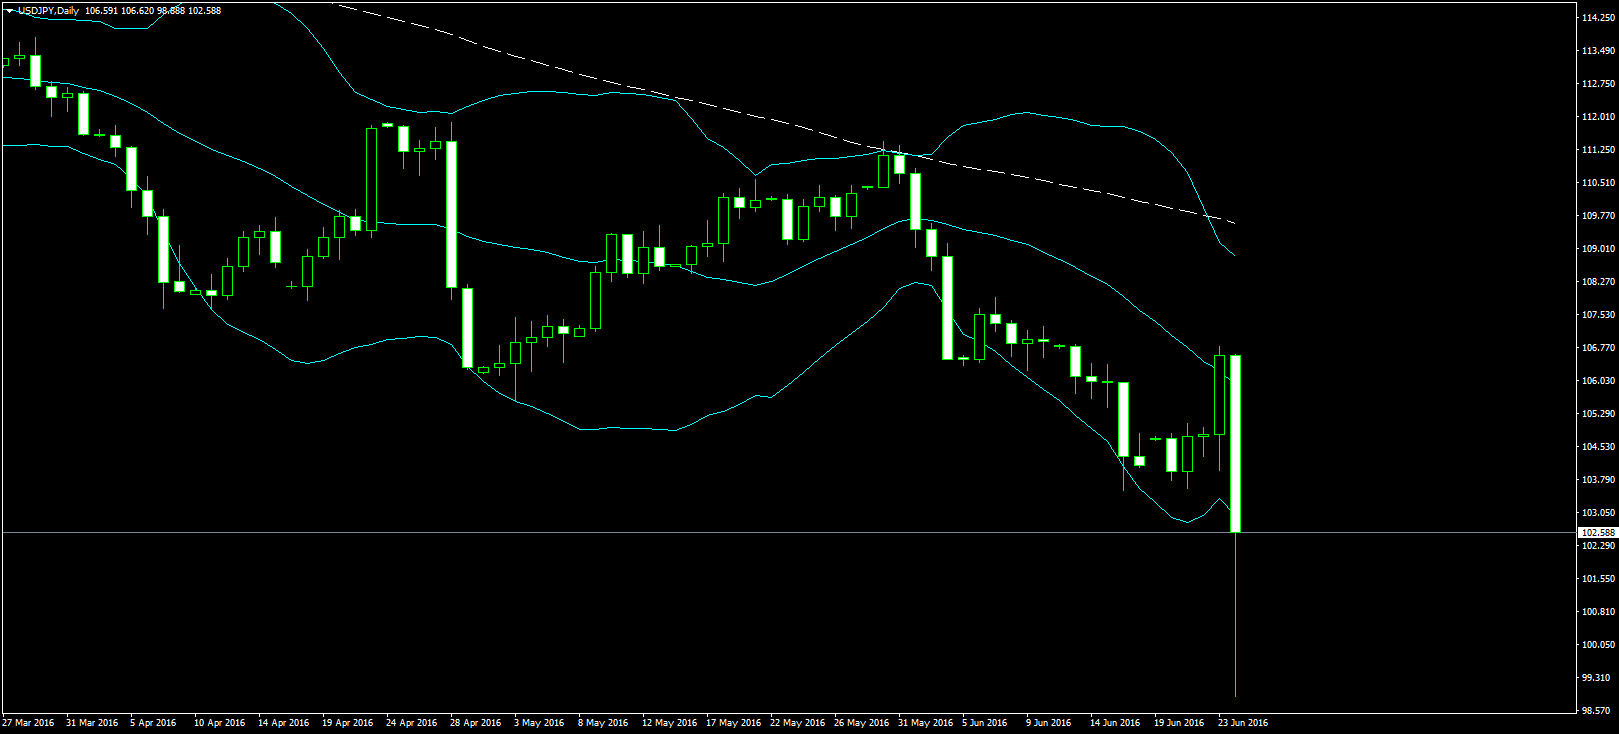Viewport: 1619px width, 734px height.
Task: Click the 98.570 price axis label
Action: click(1597, 711)
